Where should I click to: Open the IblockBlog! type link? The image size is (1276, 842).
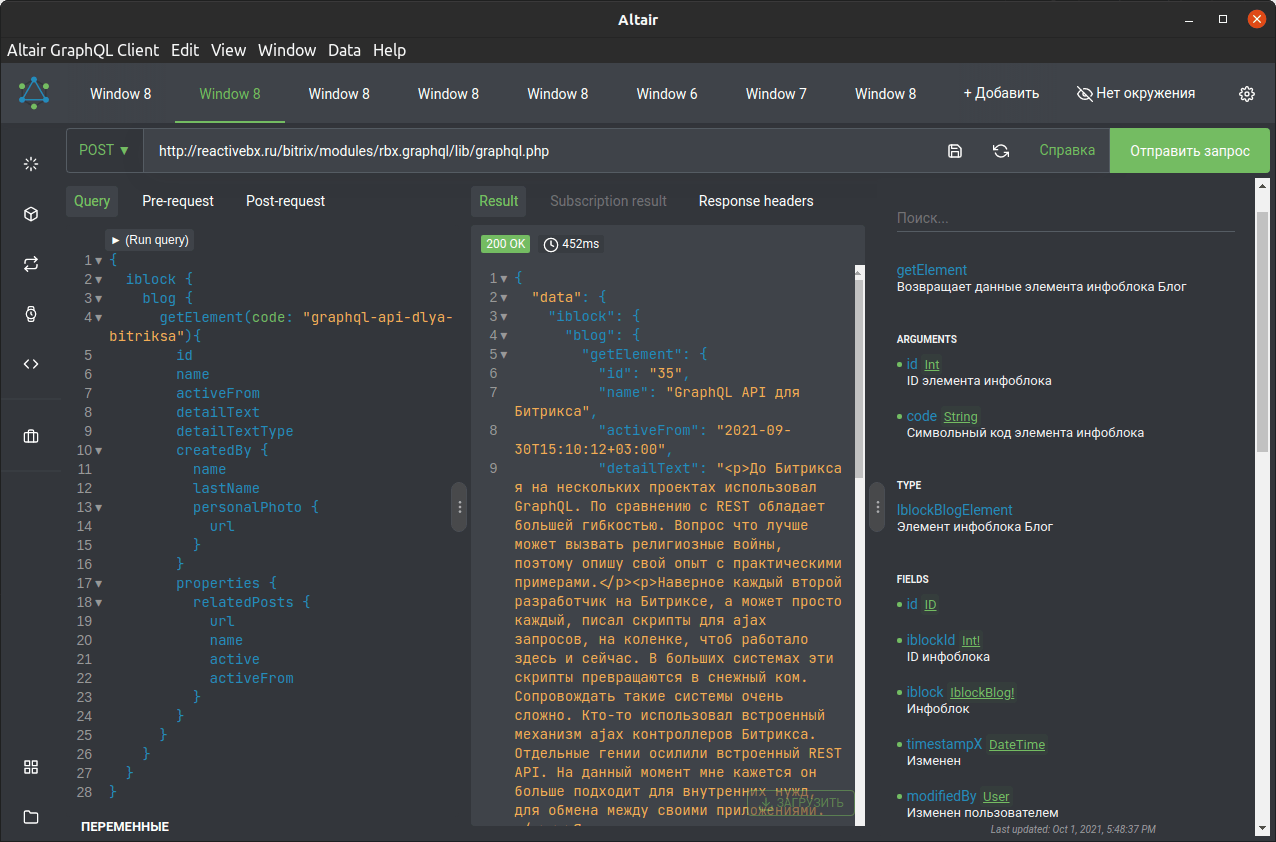(x=982, y=693)
